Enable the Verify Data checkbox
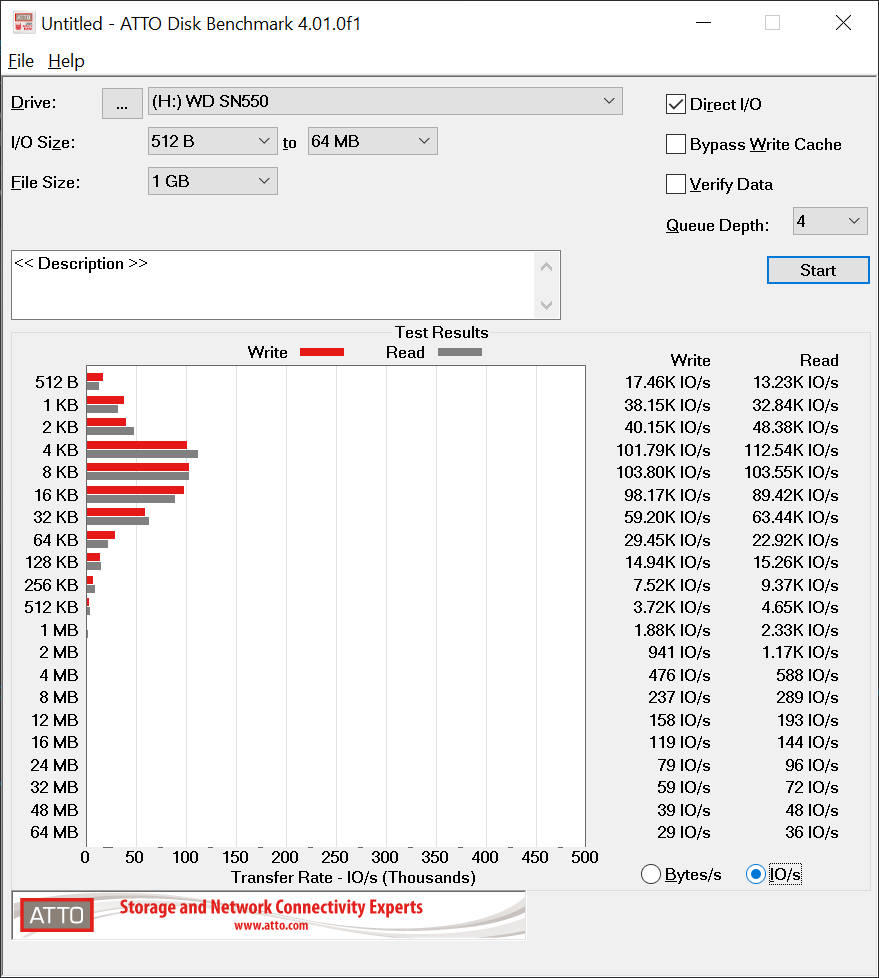879x978 pixels. [676, 184]
